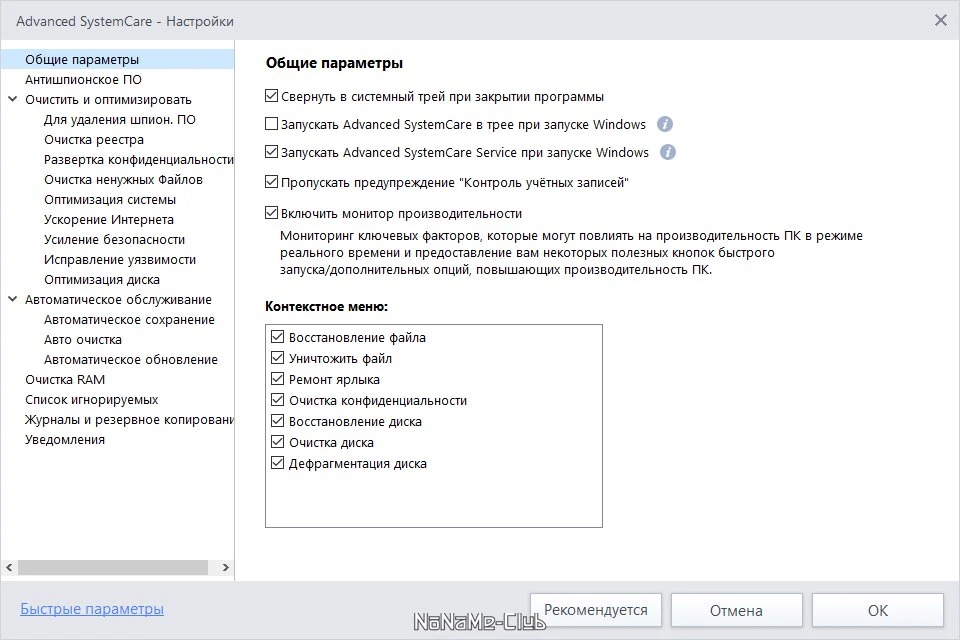
Task: Select 'Очистка ненужных Файлов' item
Action: [123, 179]
